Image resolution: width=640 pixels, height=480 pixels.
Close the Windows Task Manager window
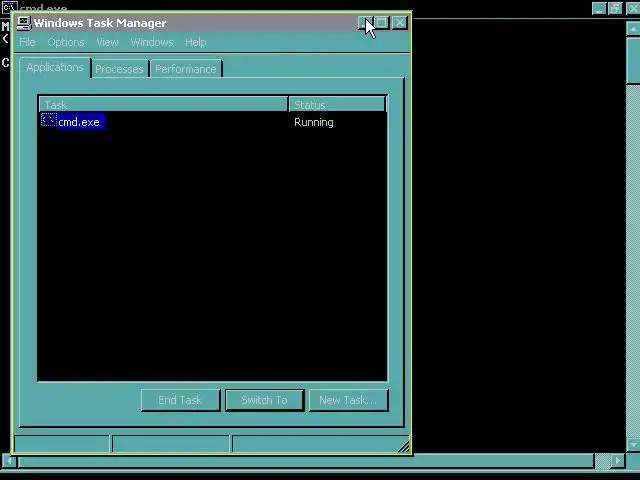pyautogui.click(x=400, y=23)
